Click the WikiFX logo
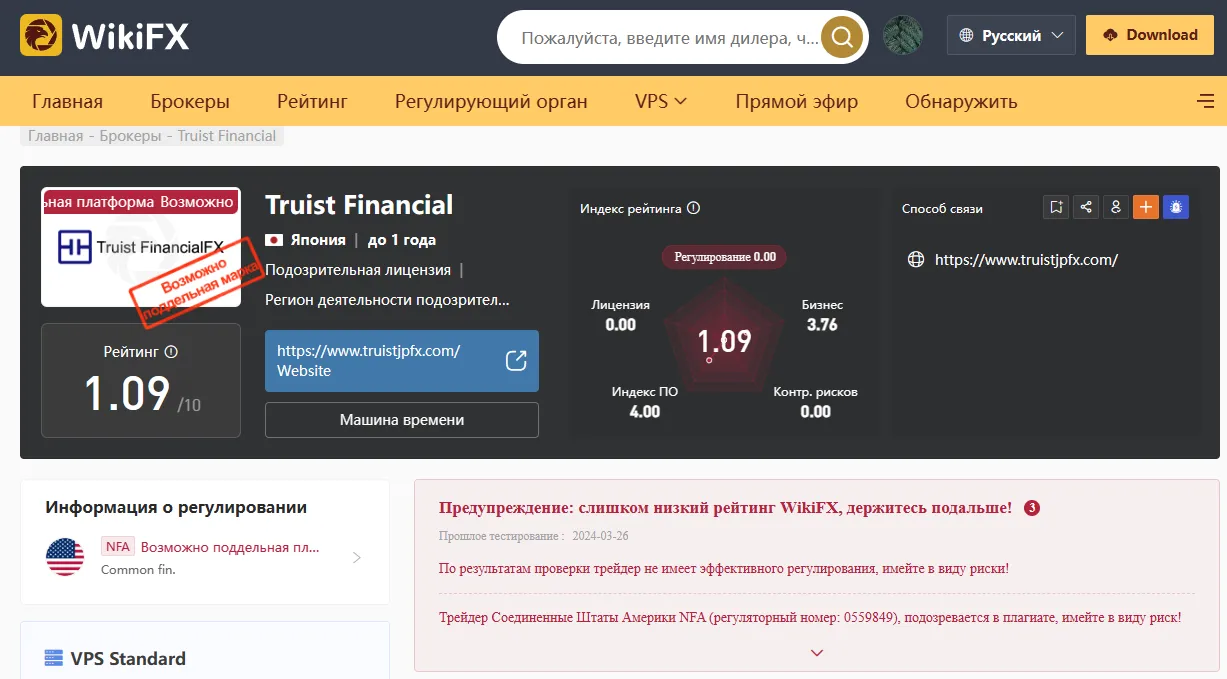Image resolution: width=1227 pixels, height=679 pixels. [x=104, y=36]
